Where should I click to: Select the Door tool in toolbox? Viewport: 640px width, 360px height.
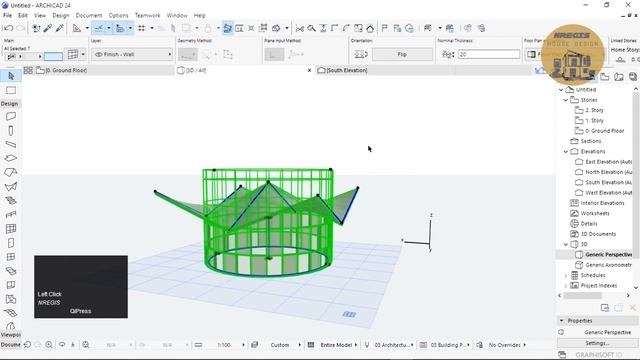[11, 243]
